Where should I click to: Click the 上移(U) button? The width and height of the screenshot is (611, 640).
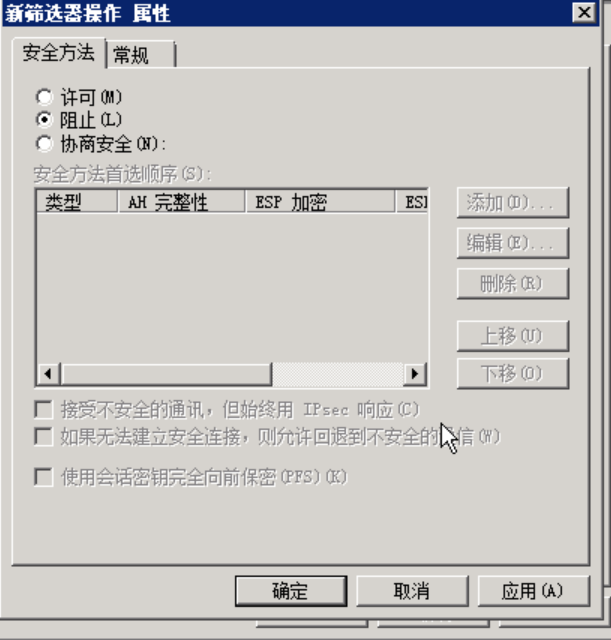(x=513, y=336)
